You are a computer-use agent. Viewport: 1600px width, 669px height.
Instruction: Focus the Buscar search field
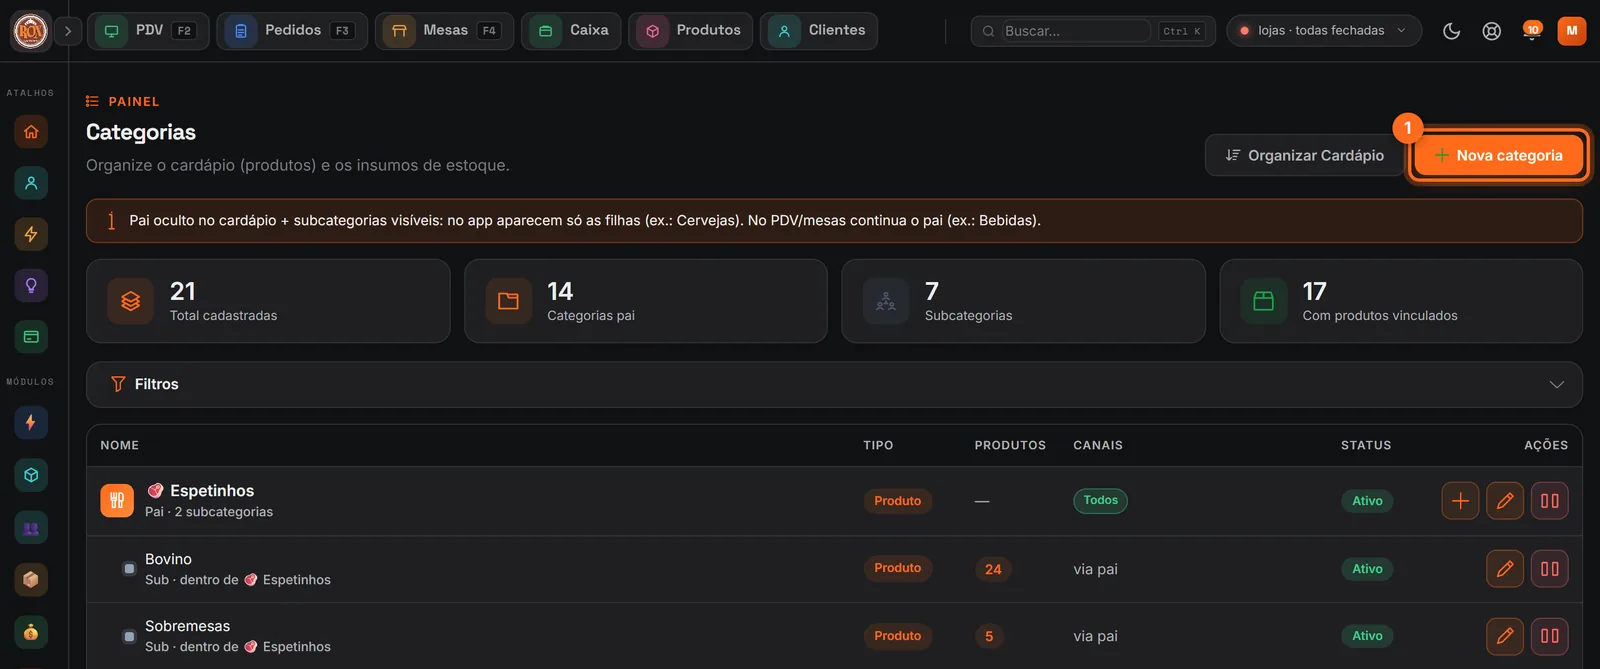(x=1075, y=31)
